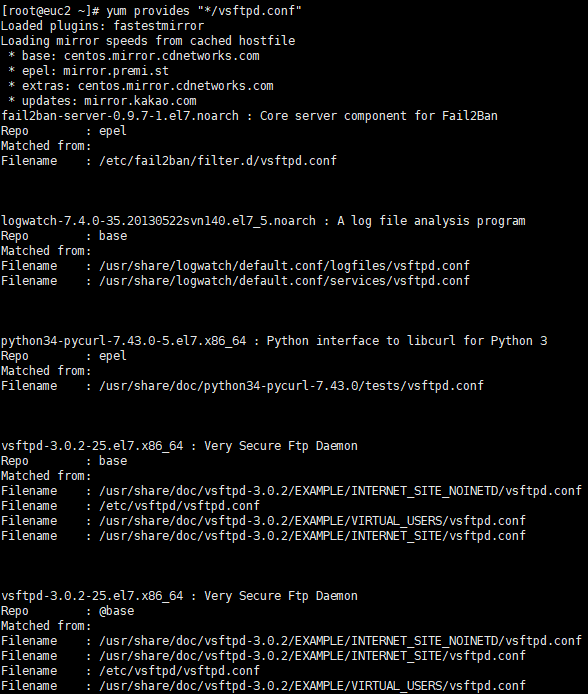Click the first vsftpd-3.0.2-25 package header
This screenshot has width=588, height=694.
coord(179,446)
